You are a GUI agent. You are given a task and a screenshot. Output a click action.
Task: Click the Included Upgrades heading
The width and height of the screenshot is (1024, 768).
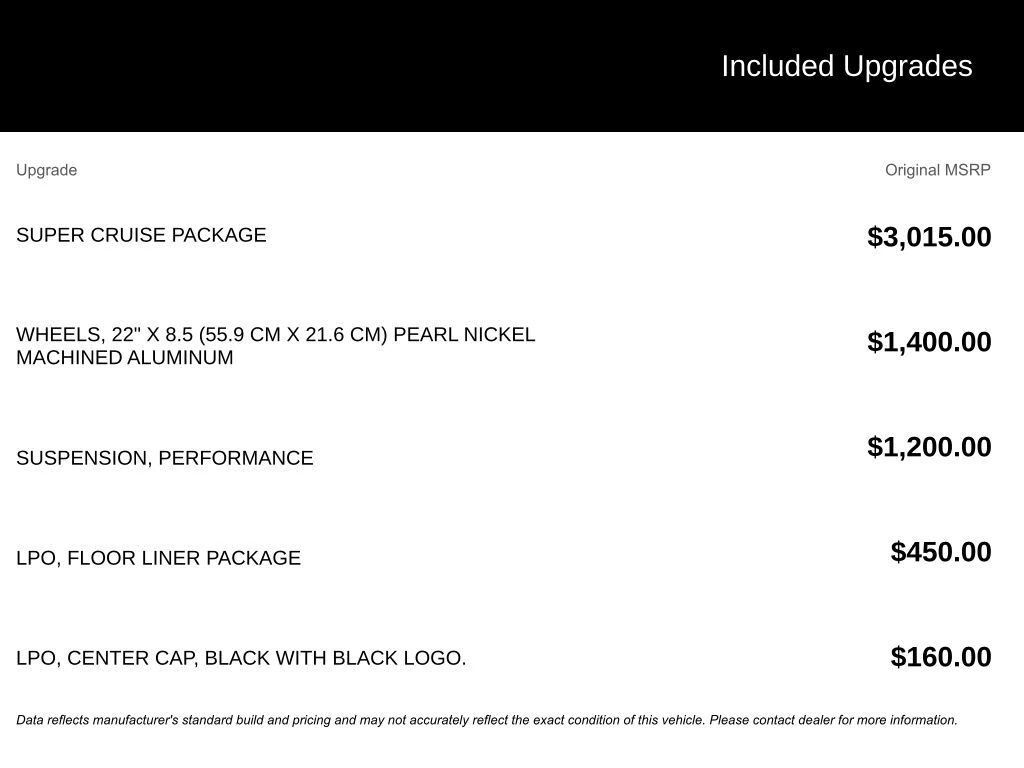tap(846, 66)
